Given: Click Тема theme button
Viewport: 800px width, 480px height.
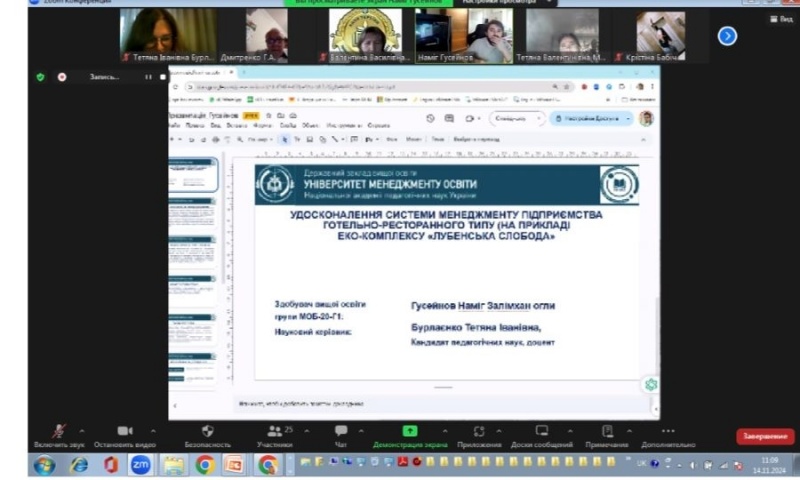Looking at the screenshot, I should pos(438,139).
